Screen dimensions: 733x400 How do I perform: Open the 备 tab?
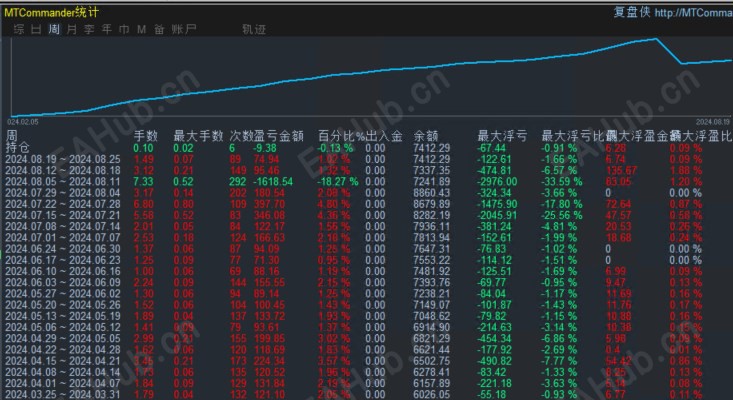[x=159, y=29]
